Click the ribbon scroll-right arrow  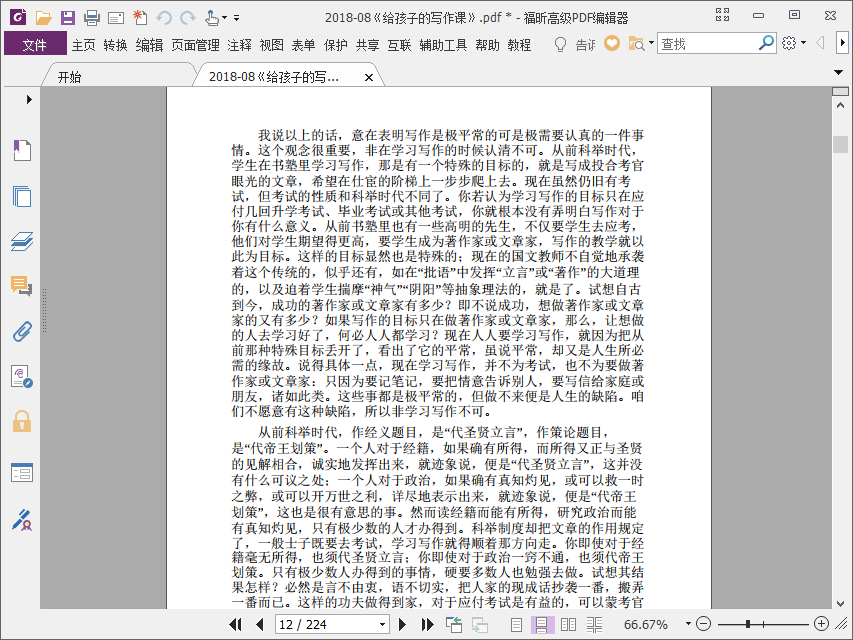[x=842, y=43]
